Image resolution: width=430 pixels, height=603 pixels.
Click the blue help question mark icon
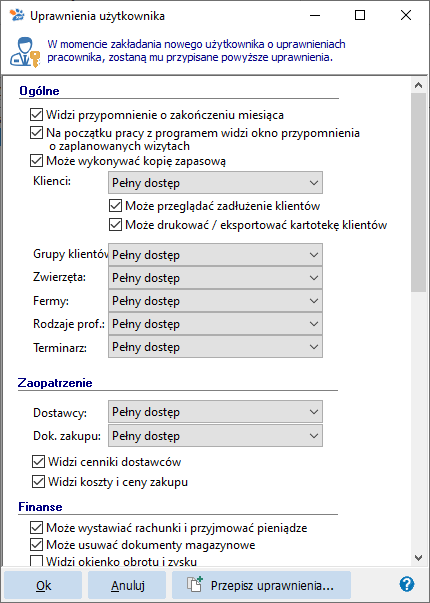(407, 585)
